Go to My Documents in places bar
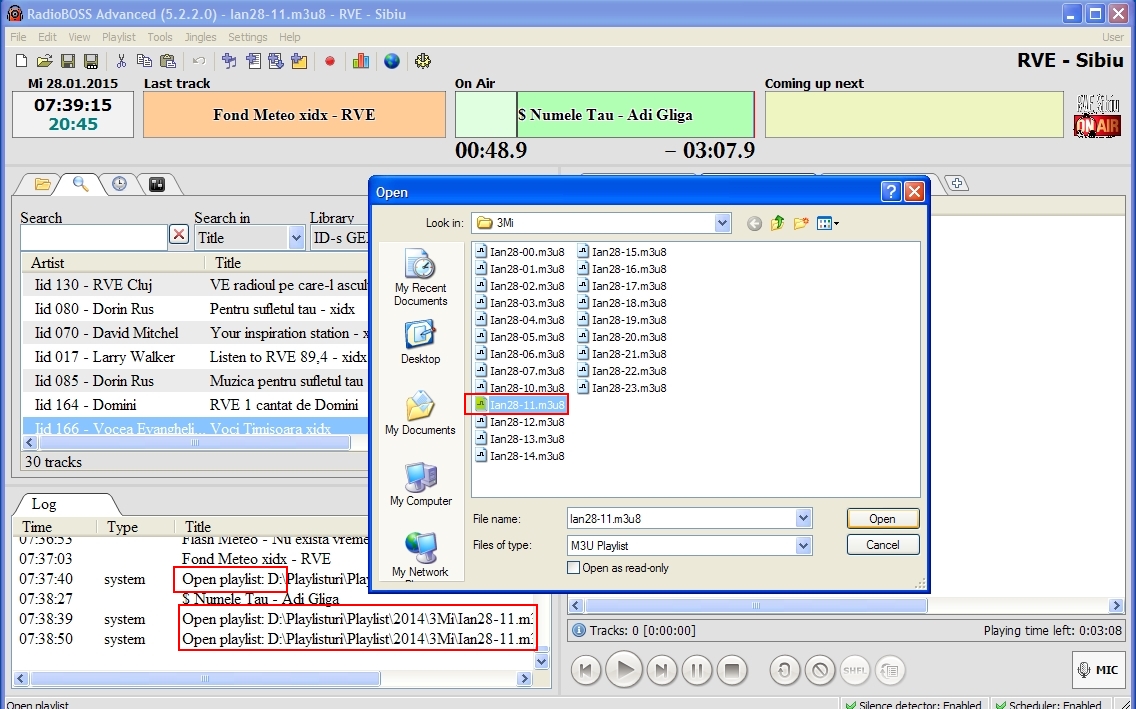Image resolution: width=1136 pixels, height=709 pixels. (420, 414)
